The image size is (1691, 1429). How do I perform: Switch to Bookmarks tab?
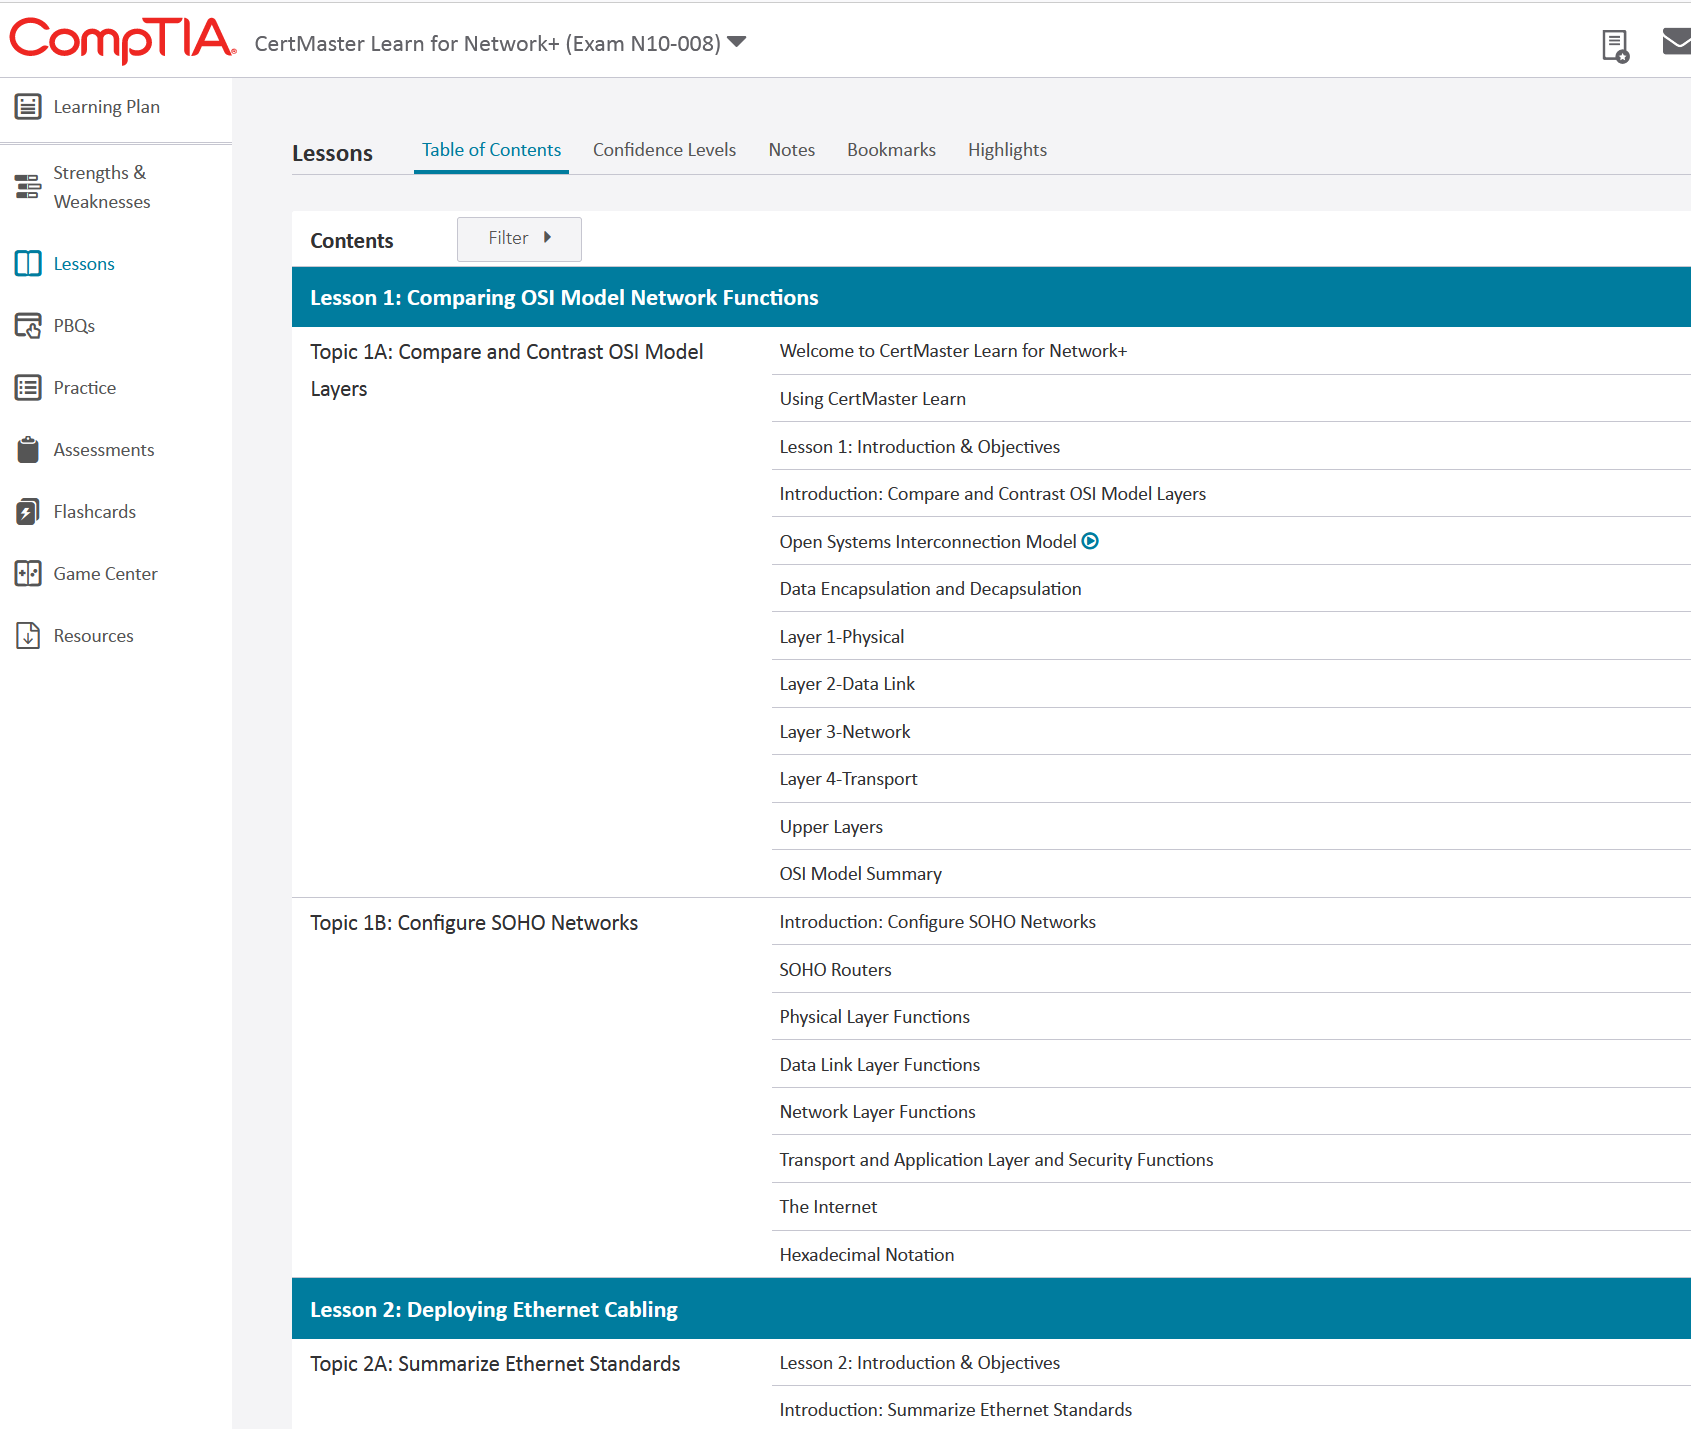point(891,150)
